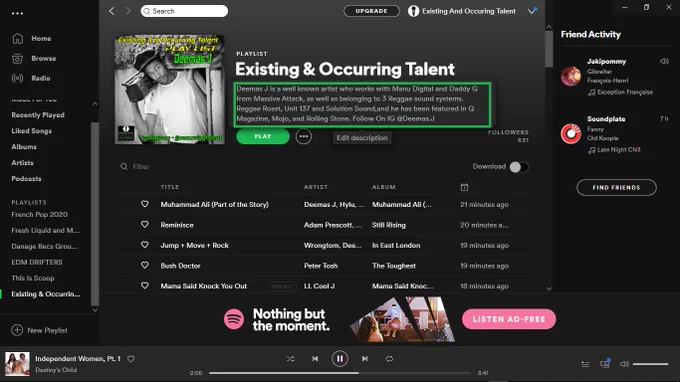The width and height of the screenshot is (680, 382).
Task: Click the UPGRADE button
Action: (371, 11)
